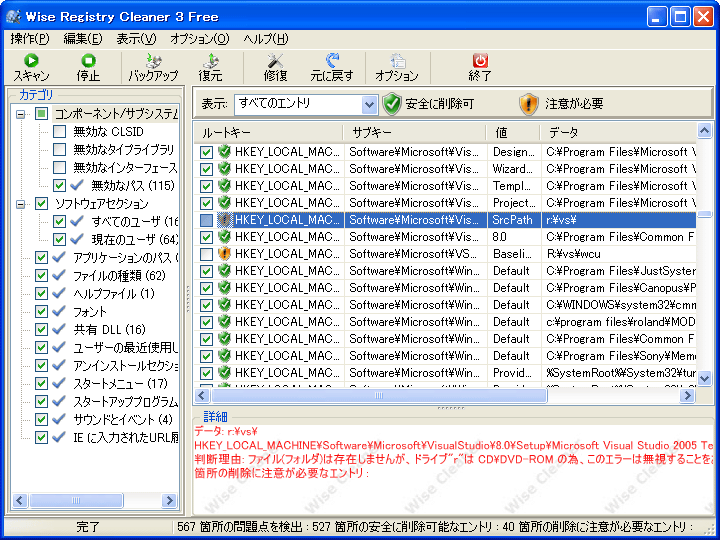
Task: Select the IE に入力されたURL履歴 tree item
Action: [126, 438]
